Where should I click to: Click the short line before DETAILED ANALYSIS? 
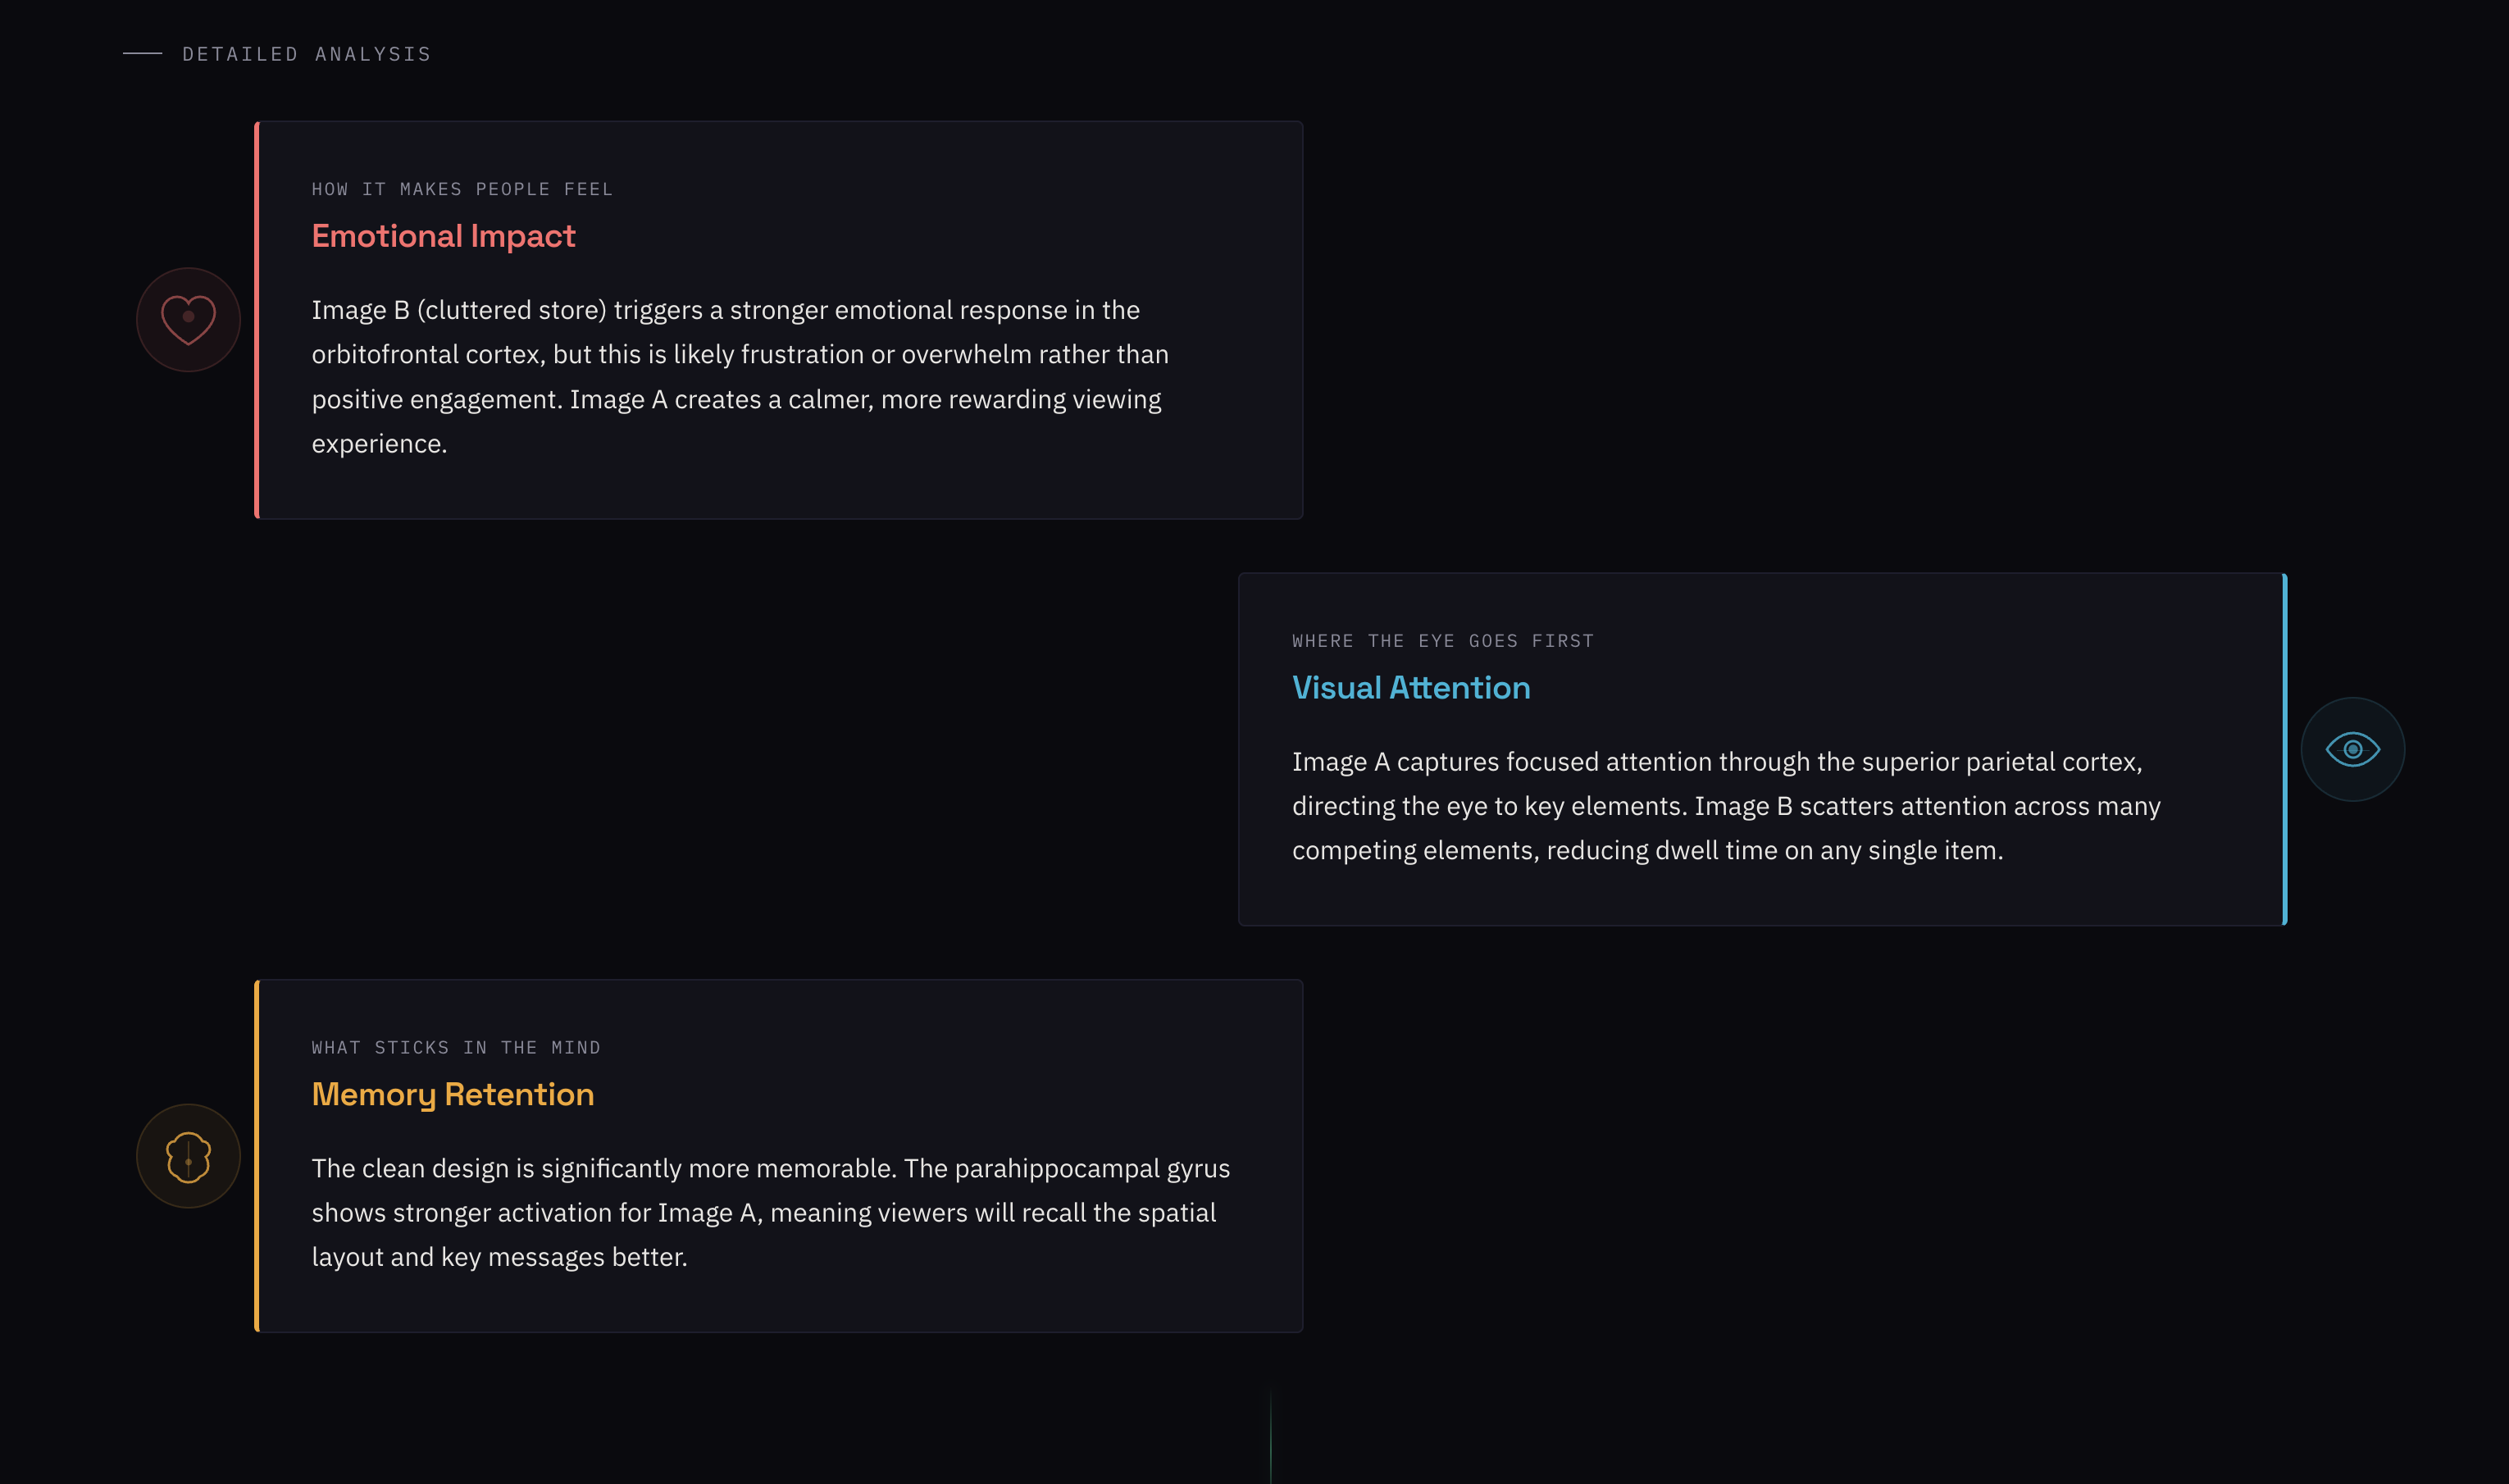pyautogui.click(x=142, y=54)
